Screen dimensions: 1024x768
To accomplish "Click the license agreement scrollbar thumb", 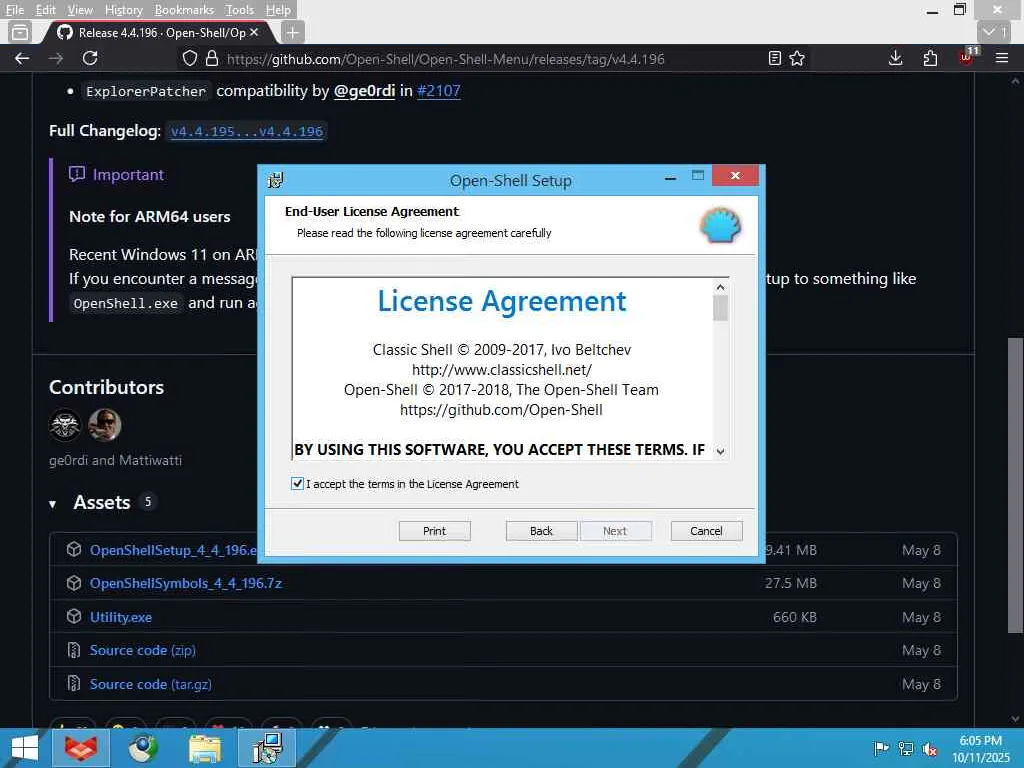I will [720, 308].
